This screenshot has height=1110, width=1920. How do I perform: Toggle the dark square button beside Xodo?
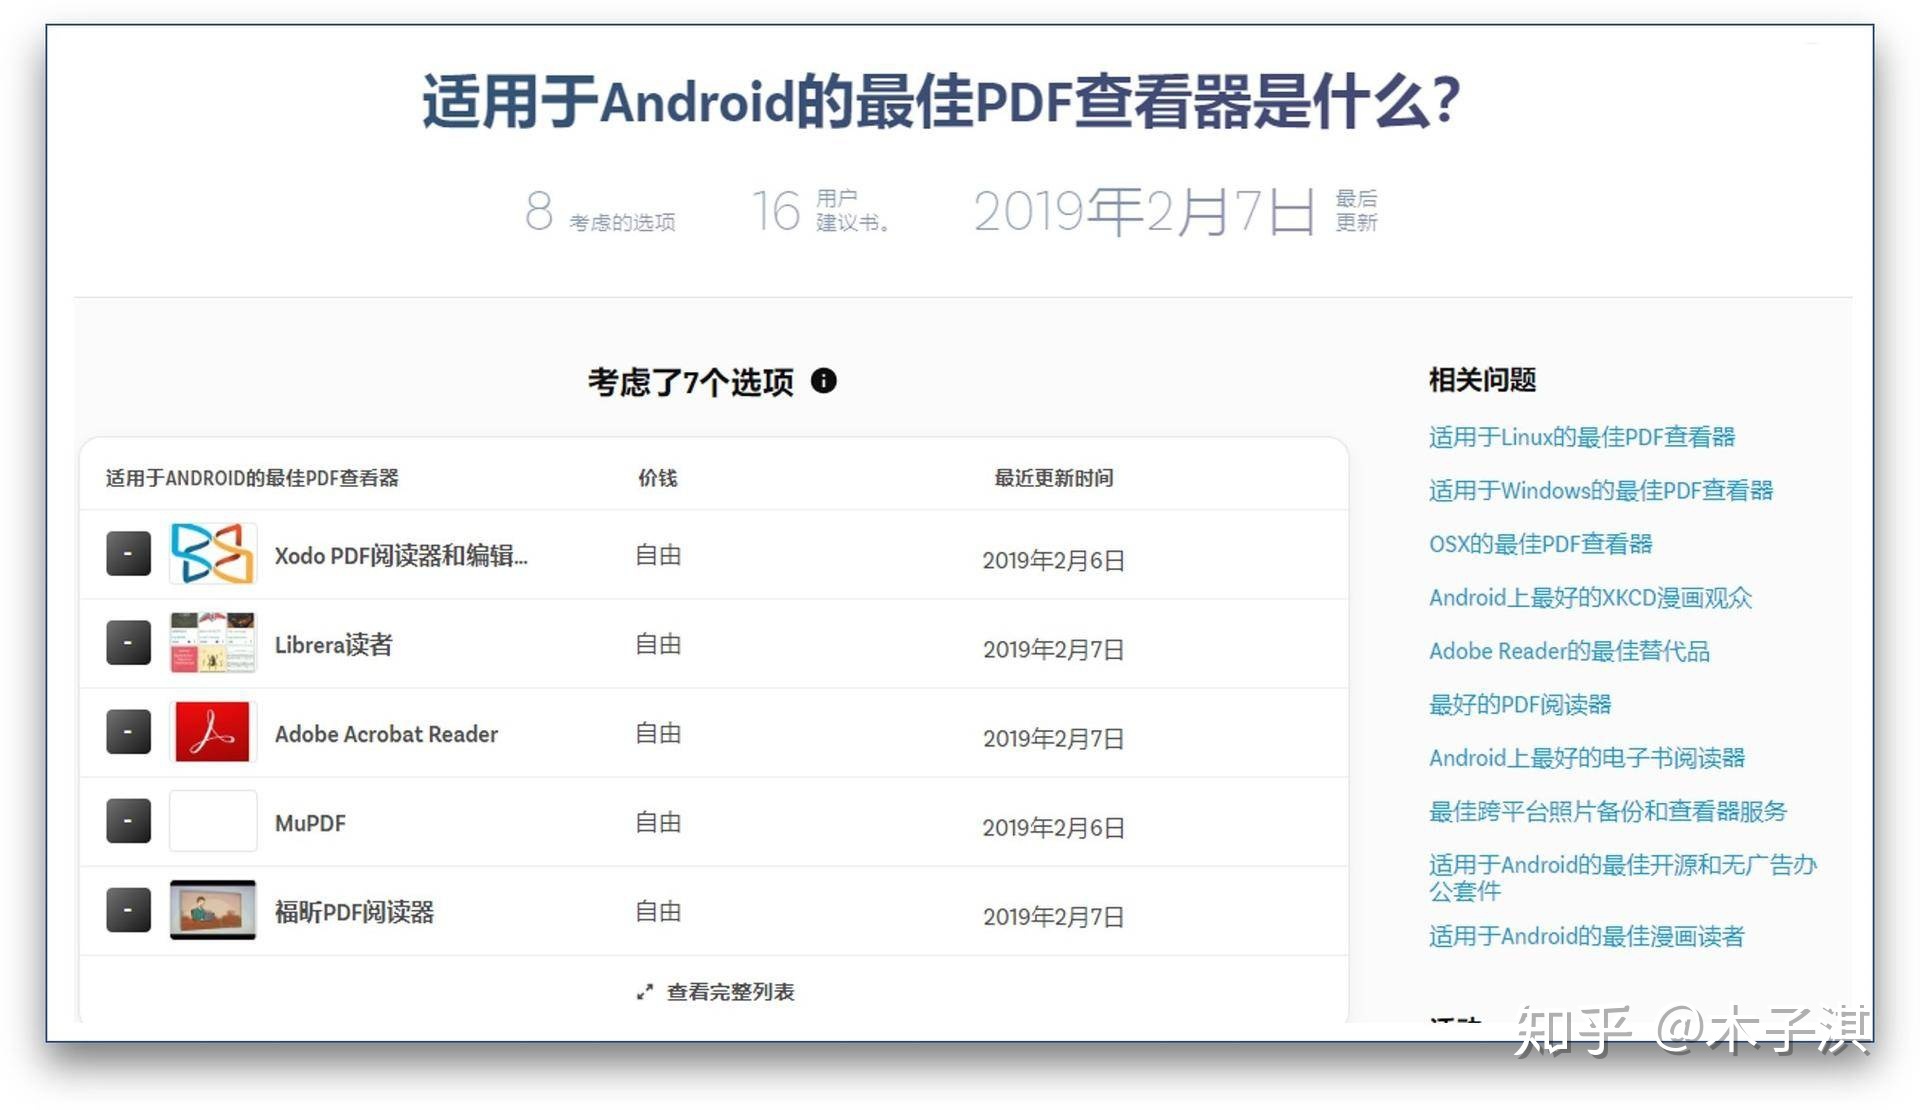click(128, 553)
